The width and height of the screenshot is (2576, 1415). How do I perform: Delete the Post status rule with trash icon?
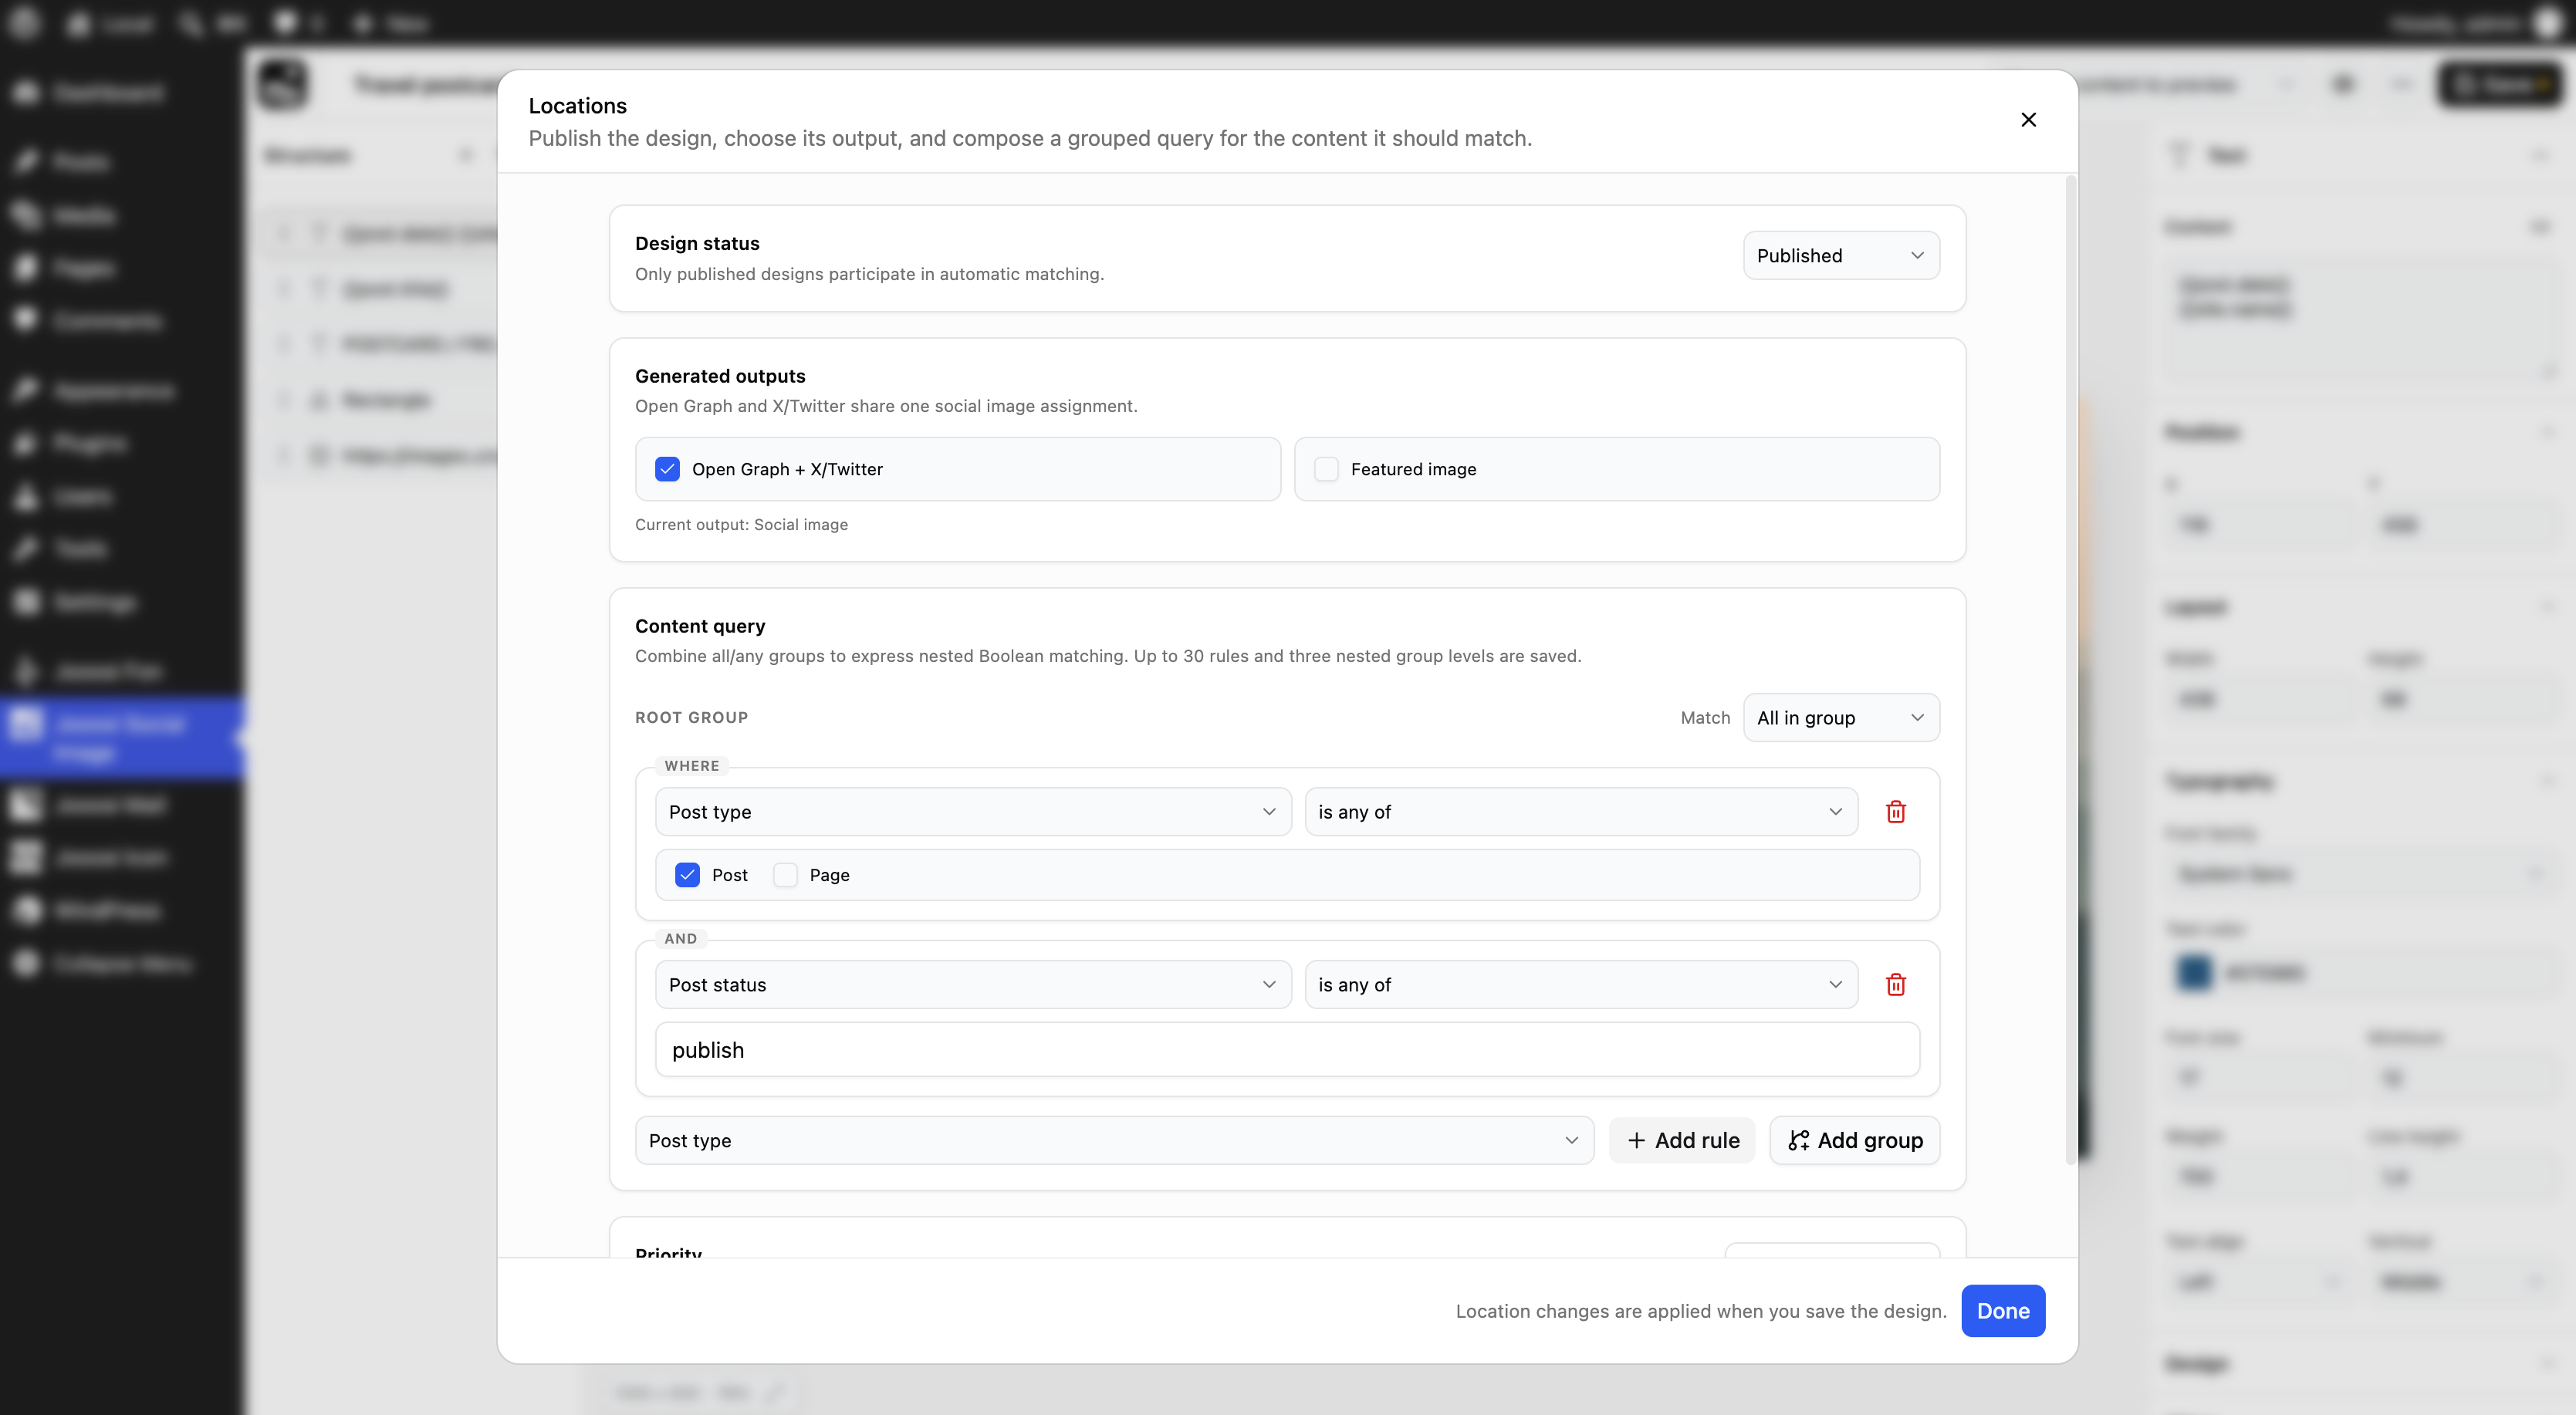[1895, 984]
